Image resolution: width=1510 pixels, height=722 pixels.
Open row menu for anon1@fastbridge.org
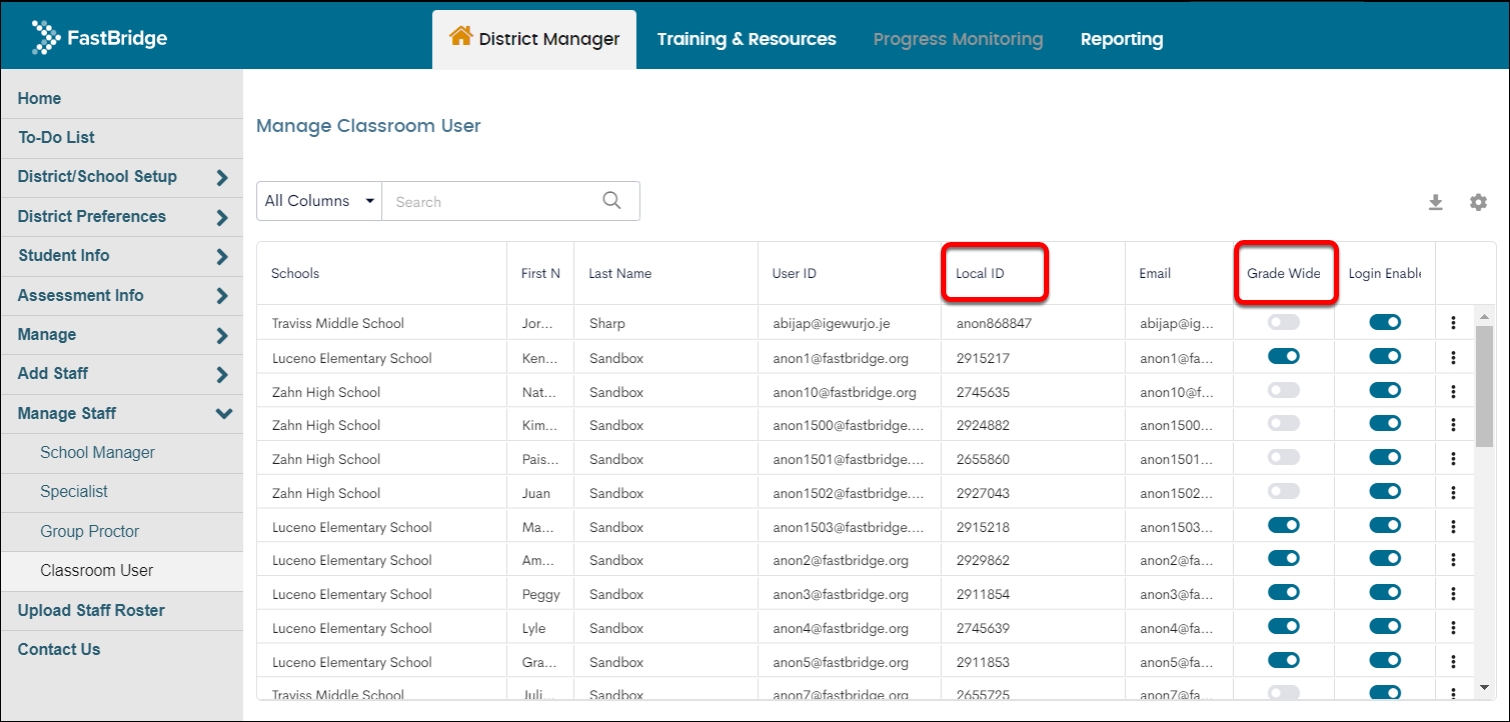1453,357
